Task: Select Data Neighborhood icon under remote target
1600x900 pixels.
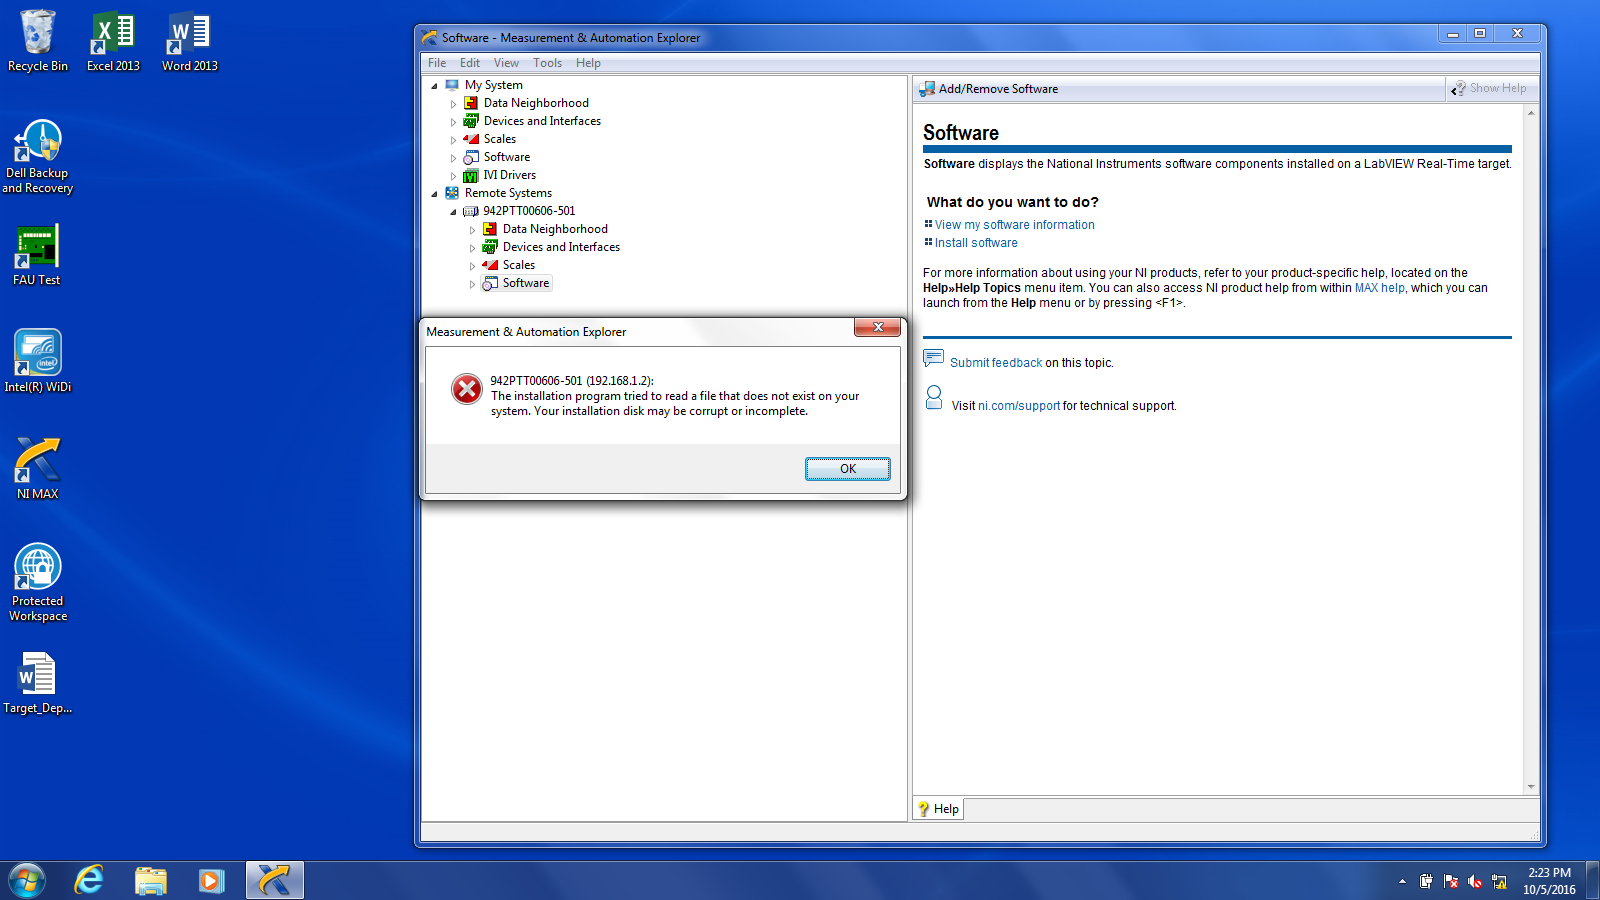Action: (490, 229)
